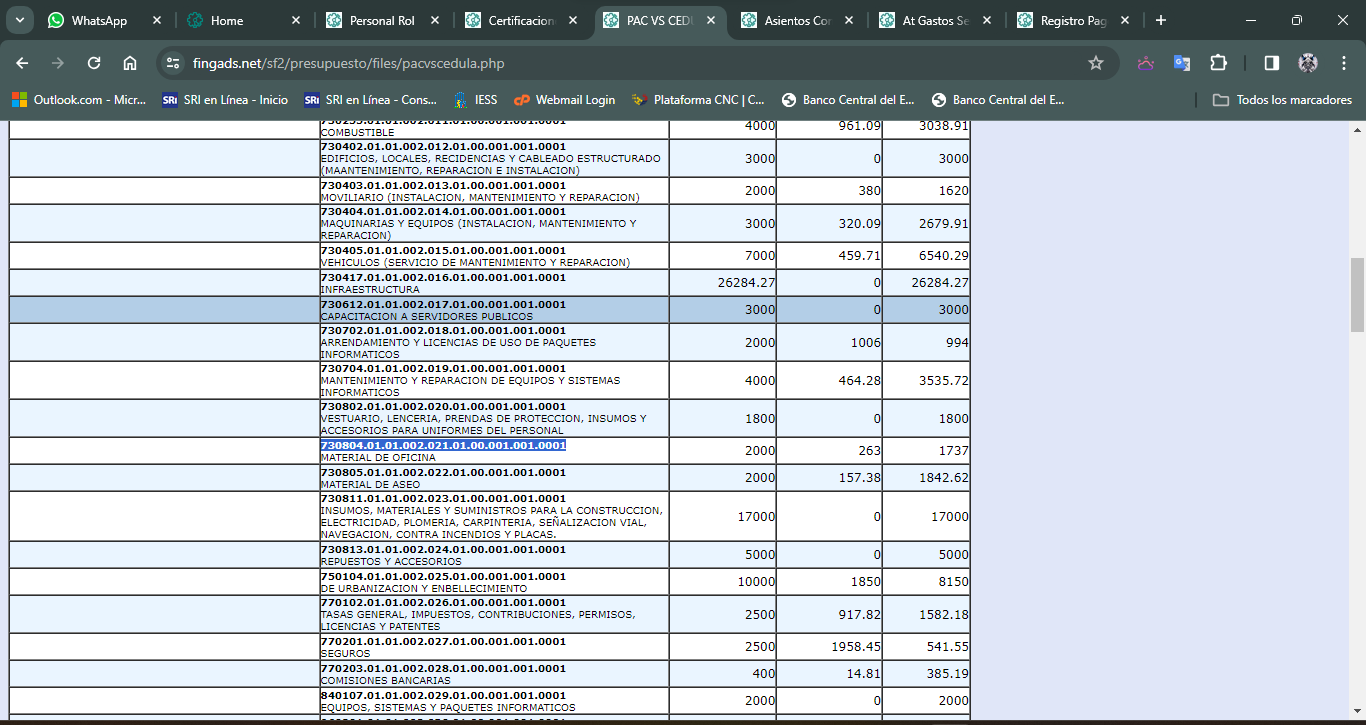Click the browser back arrow
1366x725 pixels.
tap(22, 63)
